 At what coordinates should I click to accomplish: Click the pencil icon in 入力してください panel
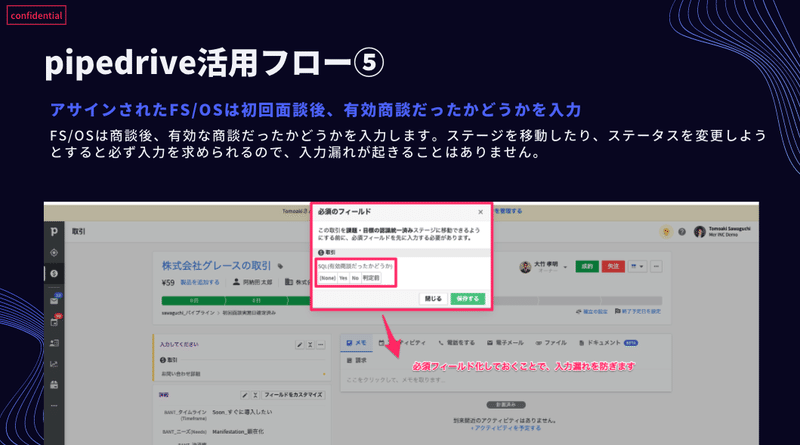[x=299, y=345]
